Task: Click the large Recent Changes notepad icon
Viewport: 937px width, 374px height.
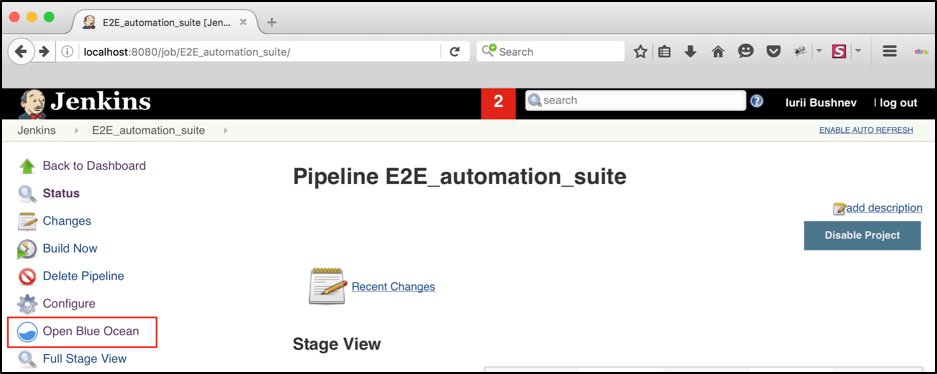Action: [327, 286]
